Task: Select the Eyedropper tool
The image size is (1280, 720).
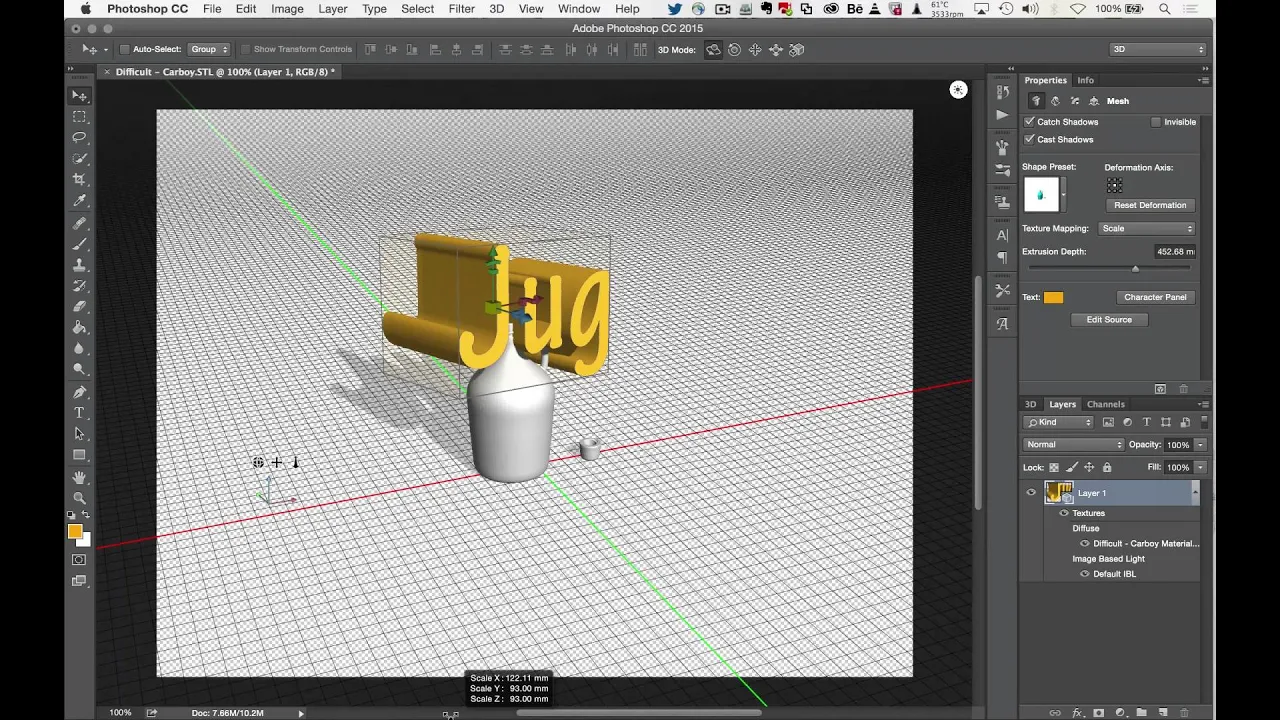Action: (79, 201)
